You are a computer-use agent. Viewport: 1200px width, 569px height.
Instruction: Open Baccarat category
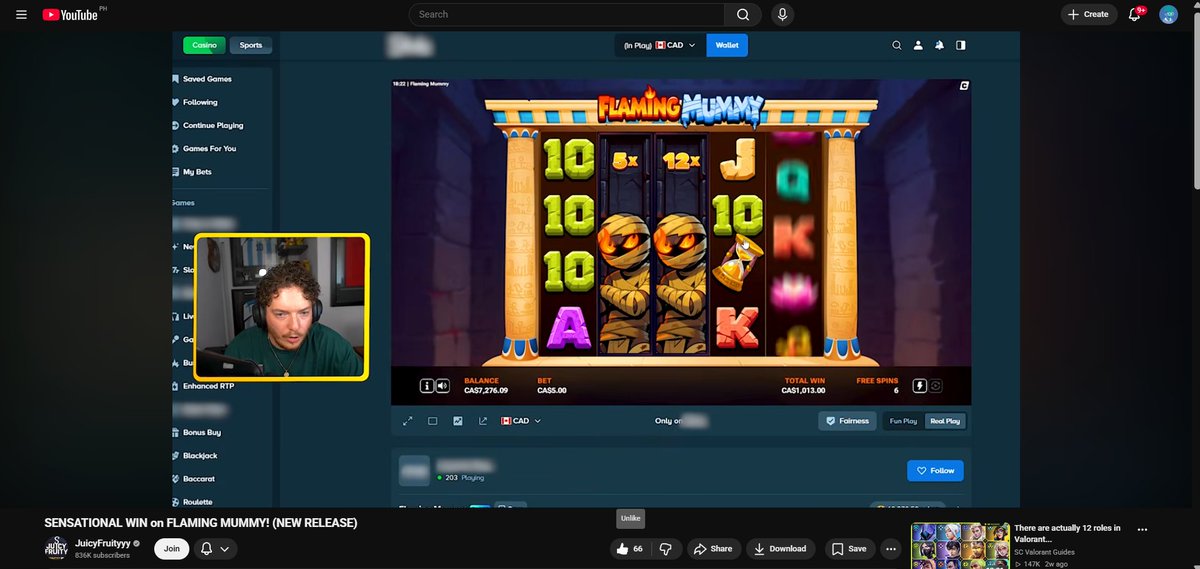coord(199,479)
